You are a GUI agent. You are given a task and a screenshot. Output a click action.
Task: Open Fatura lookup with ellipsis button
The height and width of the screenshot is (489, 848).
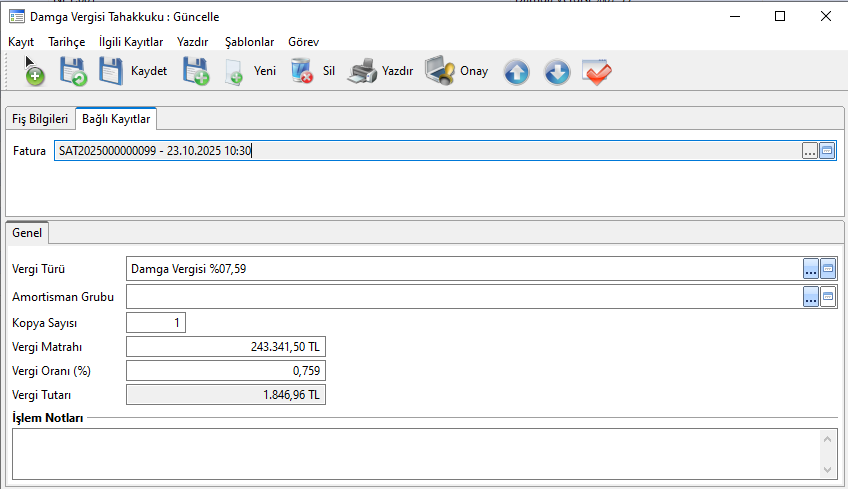click(809, 151)
